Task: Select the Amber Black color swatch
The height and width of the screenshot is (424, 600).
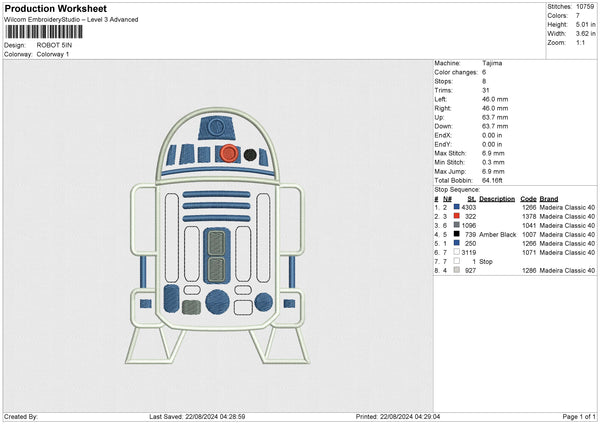Action: tap(456, 234)
